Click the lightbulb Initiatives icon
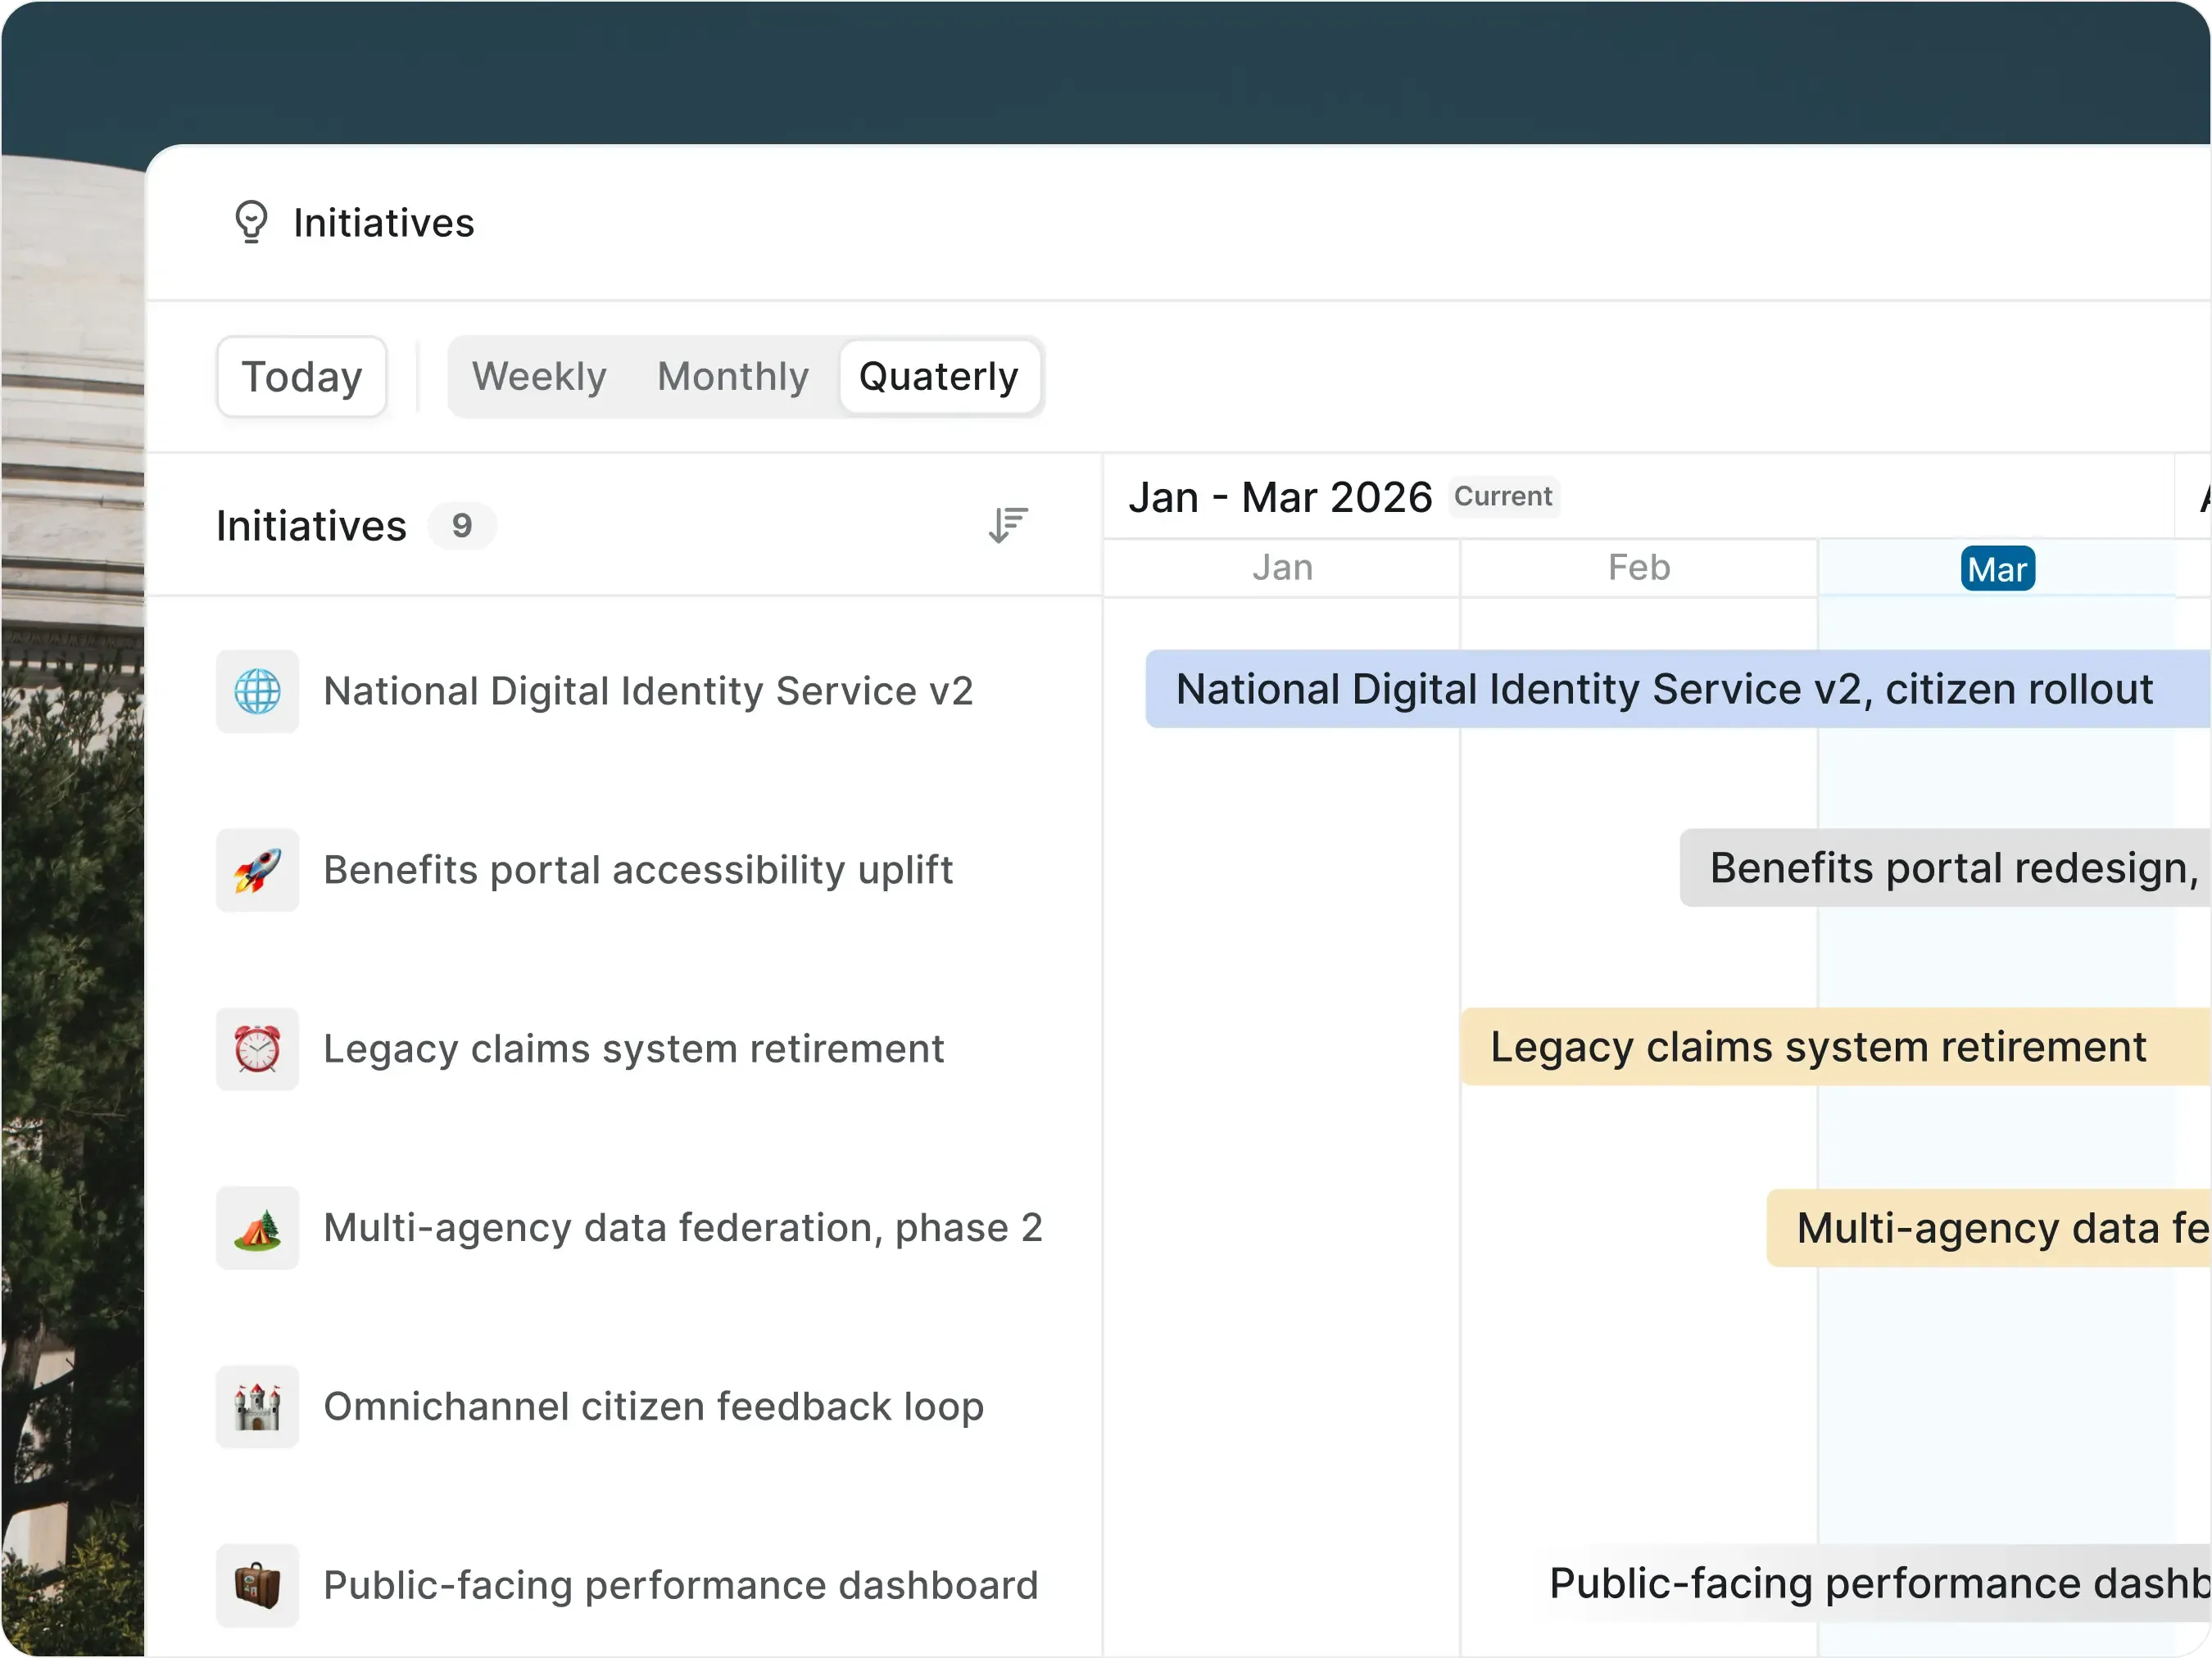This screenshot has height=1658, width=2212. click(251, 222)
